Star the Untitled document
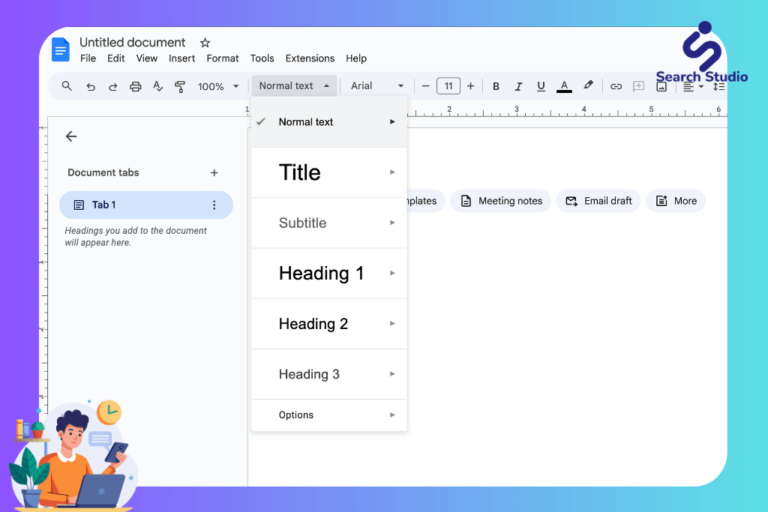Image resolution: width=768 pixels, height=512 pixels. pyautogui.click(x=205, y=43)
